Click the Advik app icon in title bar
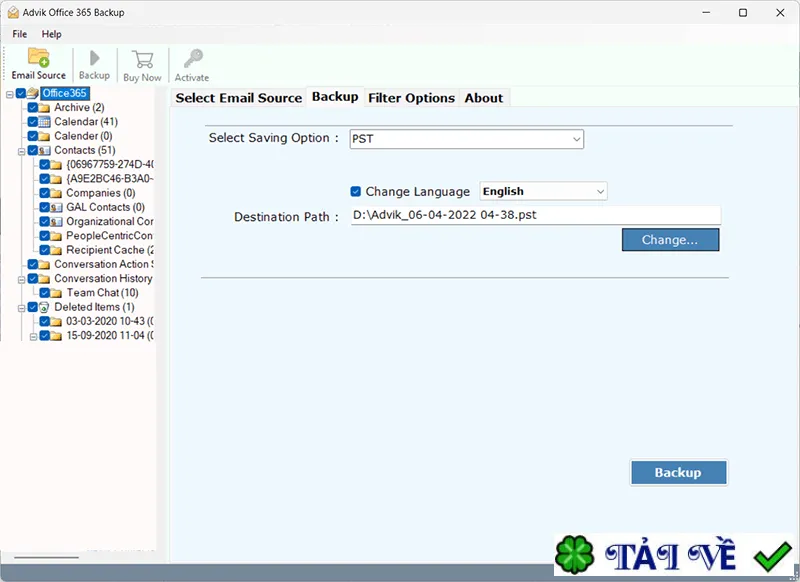 click(13, 12)
